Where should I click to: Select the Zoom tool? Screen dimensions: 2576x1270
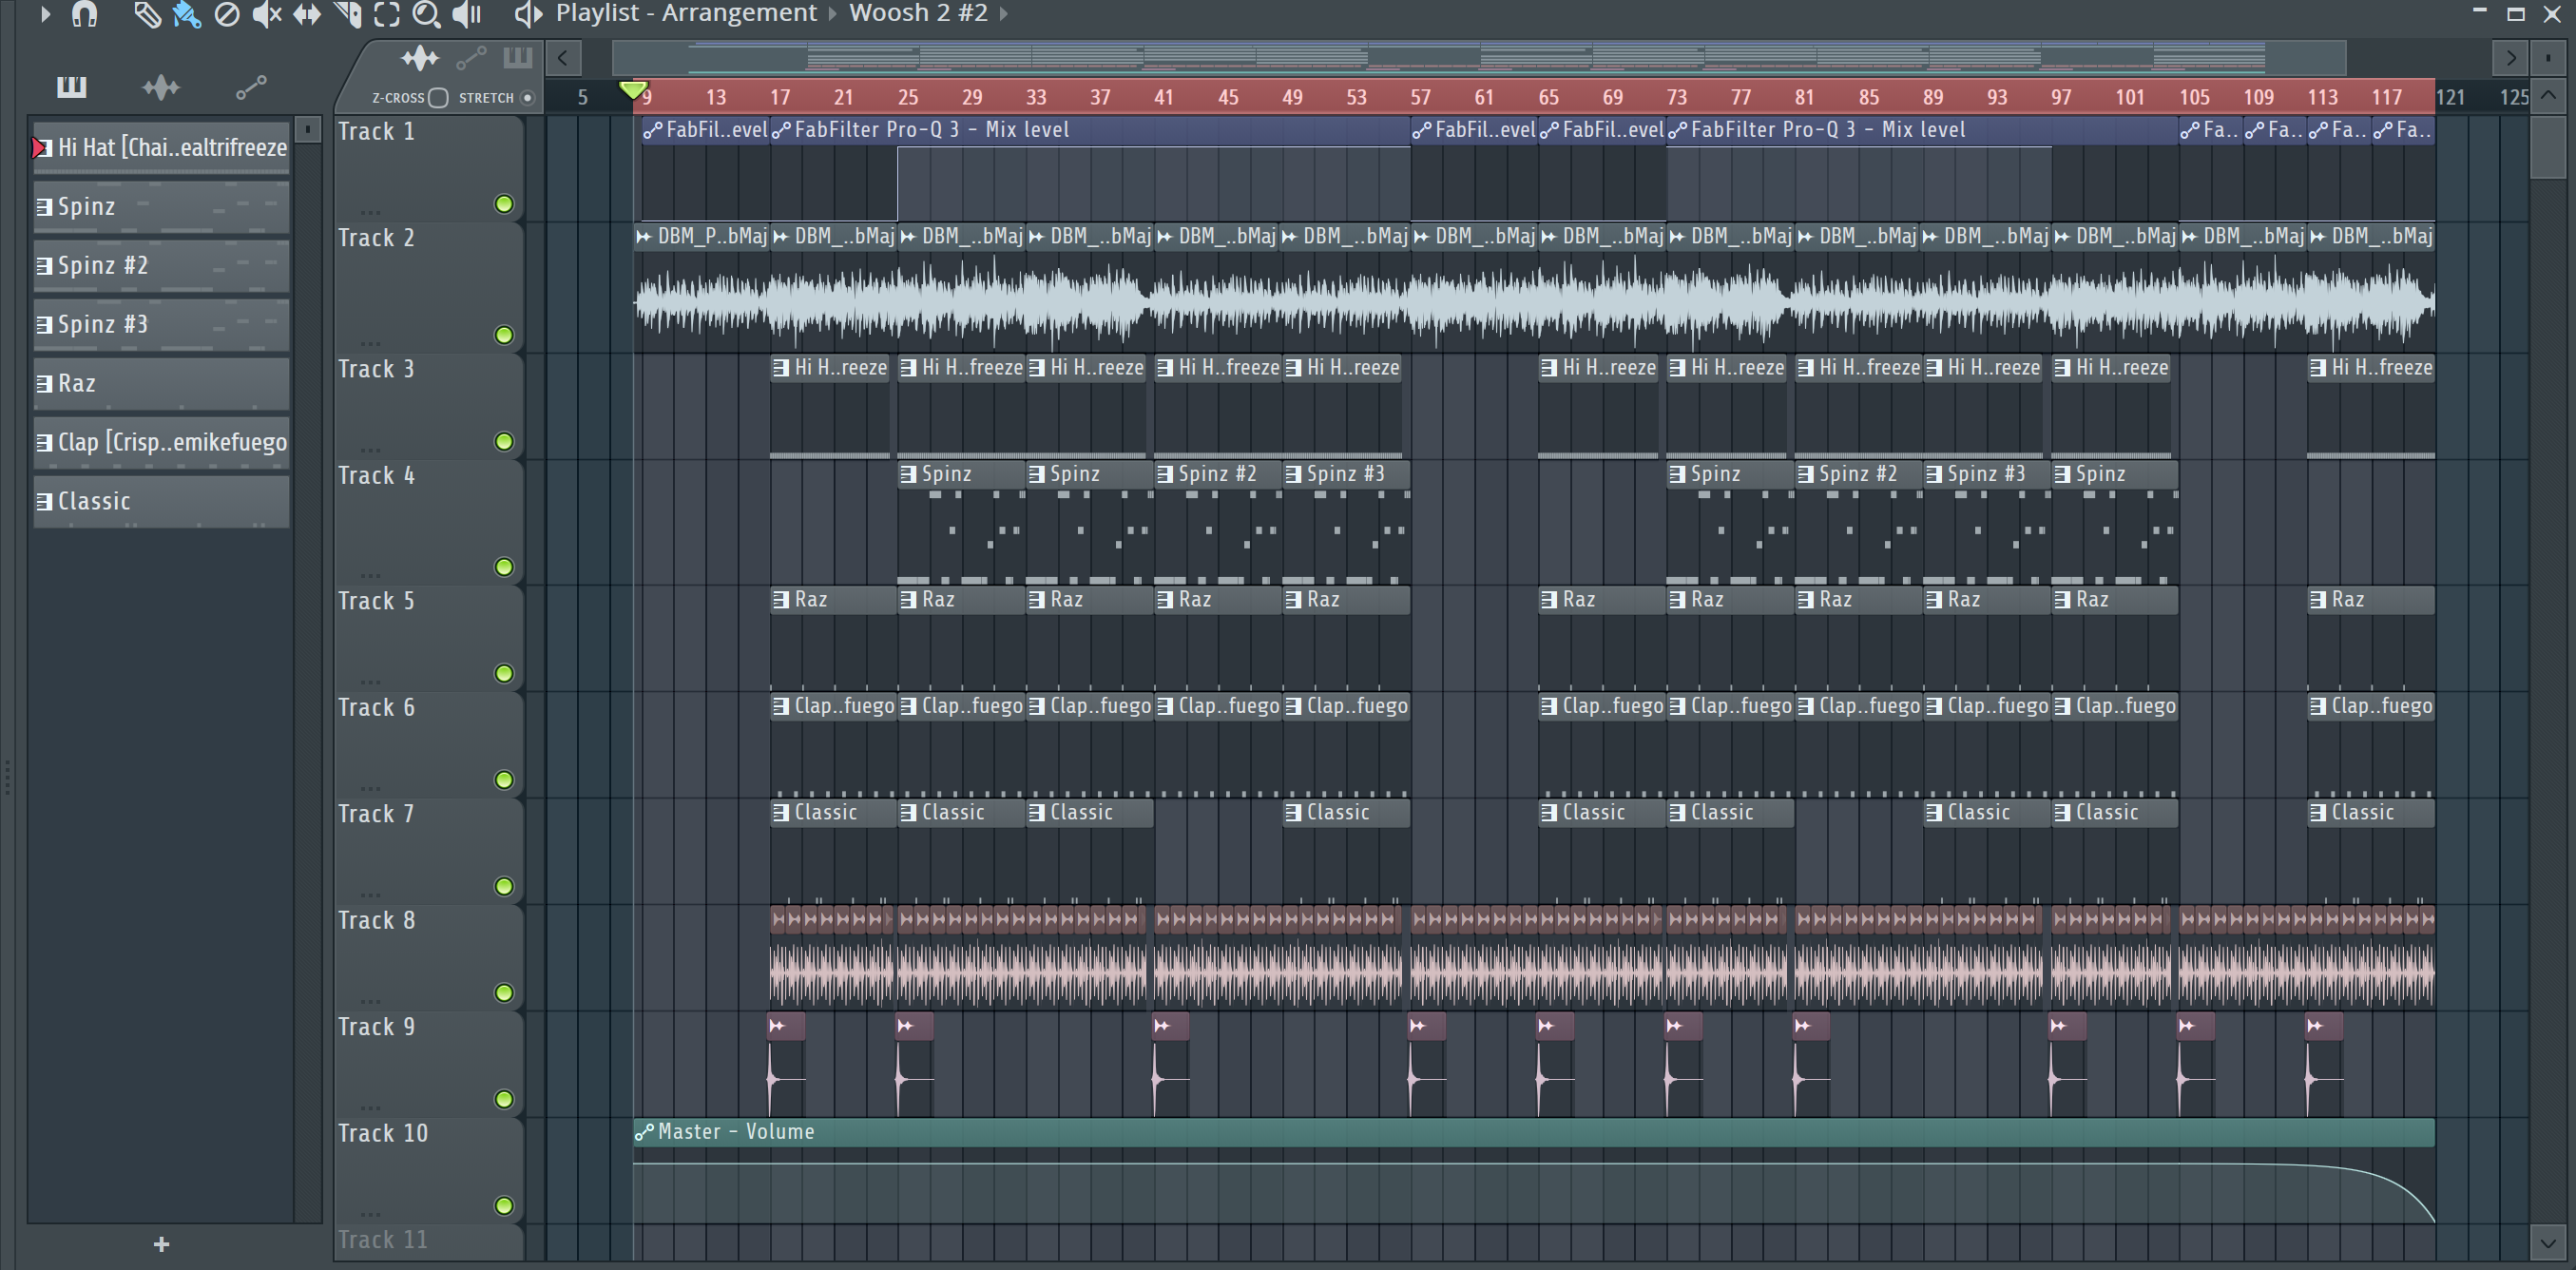coord(426,14)
